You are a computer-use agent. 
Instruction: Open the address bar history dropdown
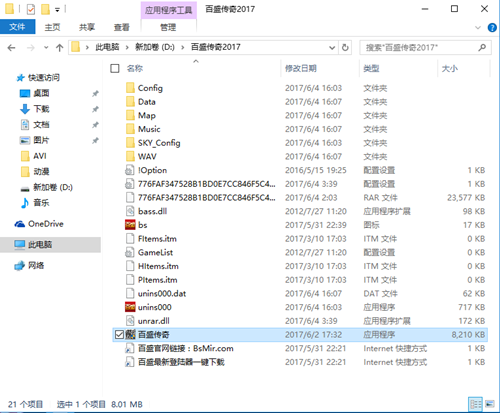click(x=332, y=48)
